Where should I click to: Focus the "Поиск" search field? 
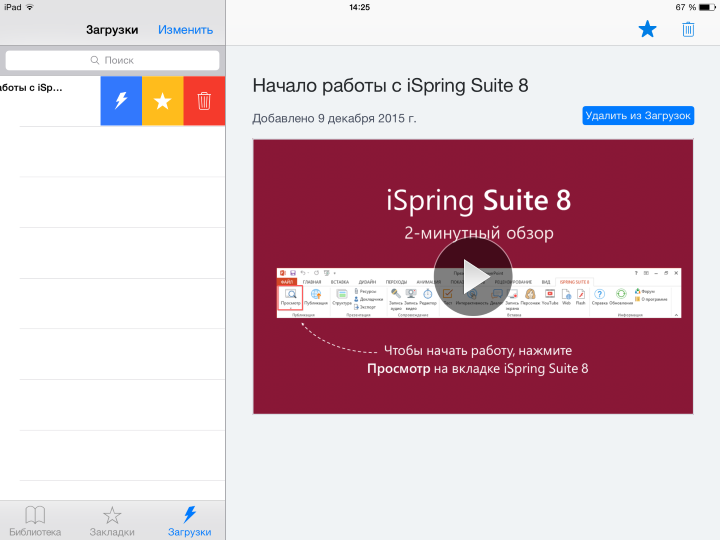112,60
